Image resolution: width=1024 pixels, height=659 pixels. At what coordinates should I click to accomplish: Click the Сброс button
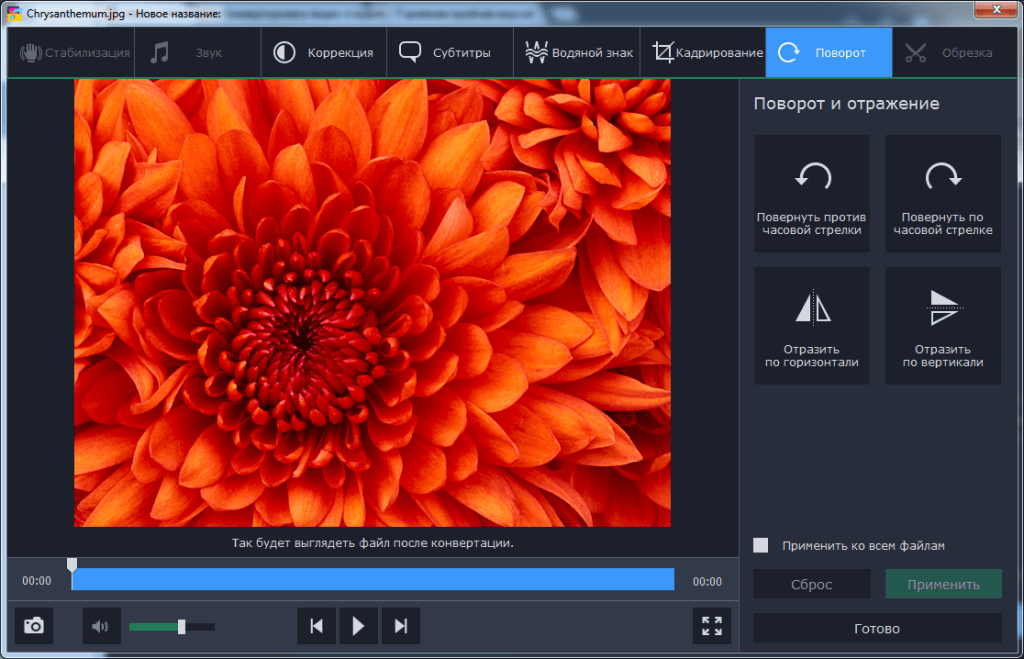click(811, 584)
